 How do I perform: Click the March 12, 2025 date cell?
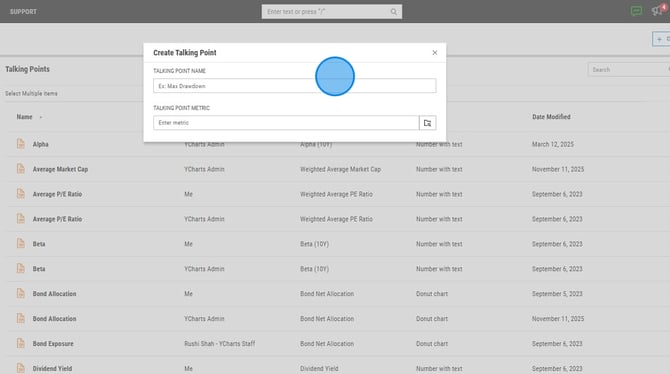click(552, 144)
